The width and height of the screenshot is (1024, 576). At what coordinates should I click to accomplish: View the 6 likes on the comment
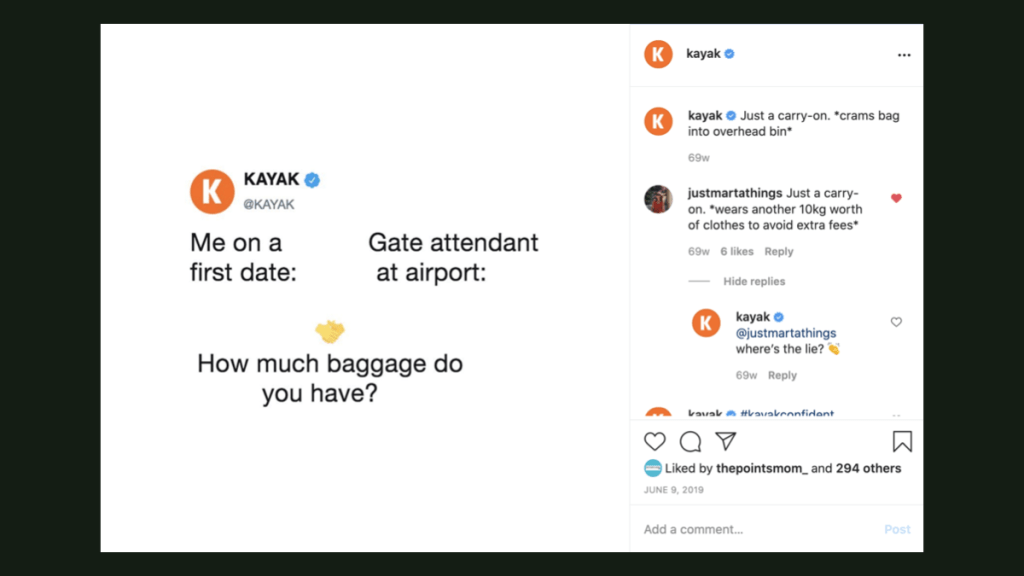(x=737, y=252)
